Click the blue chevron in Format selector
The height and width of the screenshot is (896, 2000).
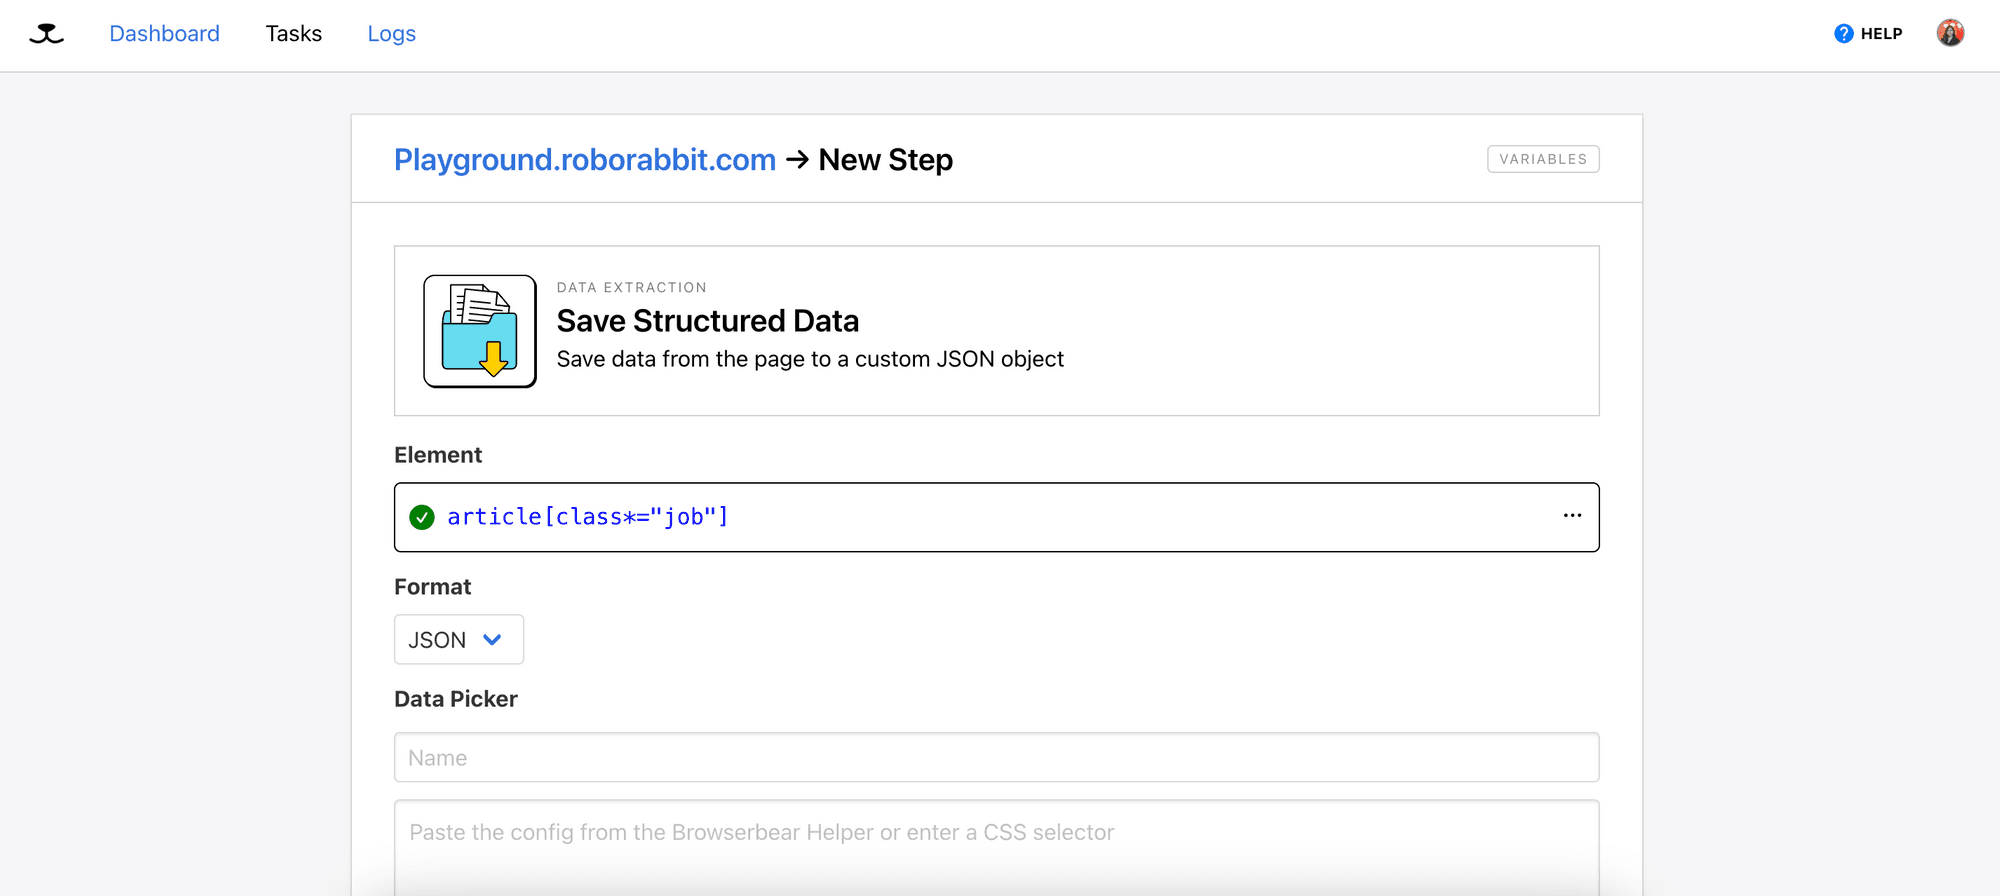click(492, 640)
